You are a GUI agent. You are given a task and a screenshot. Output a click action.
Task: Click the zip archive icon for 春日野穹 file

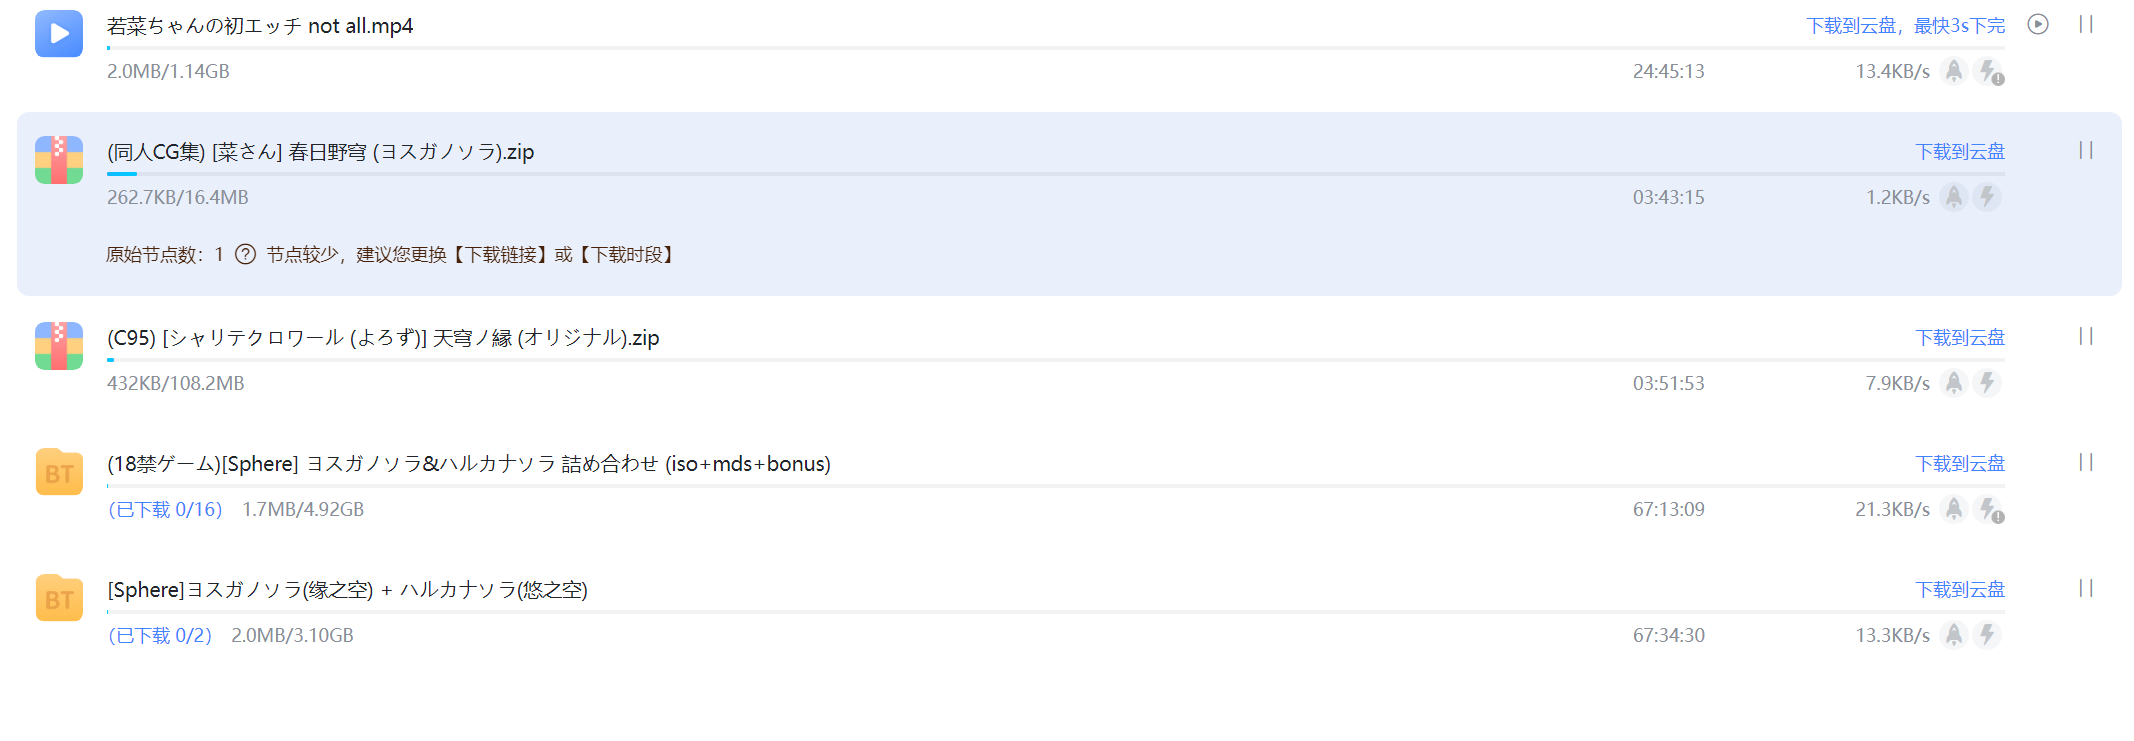59,160
